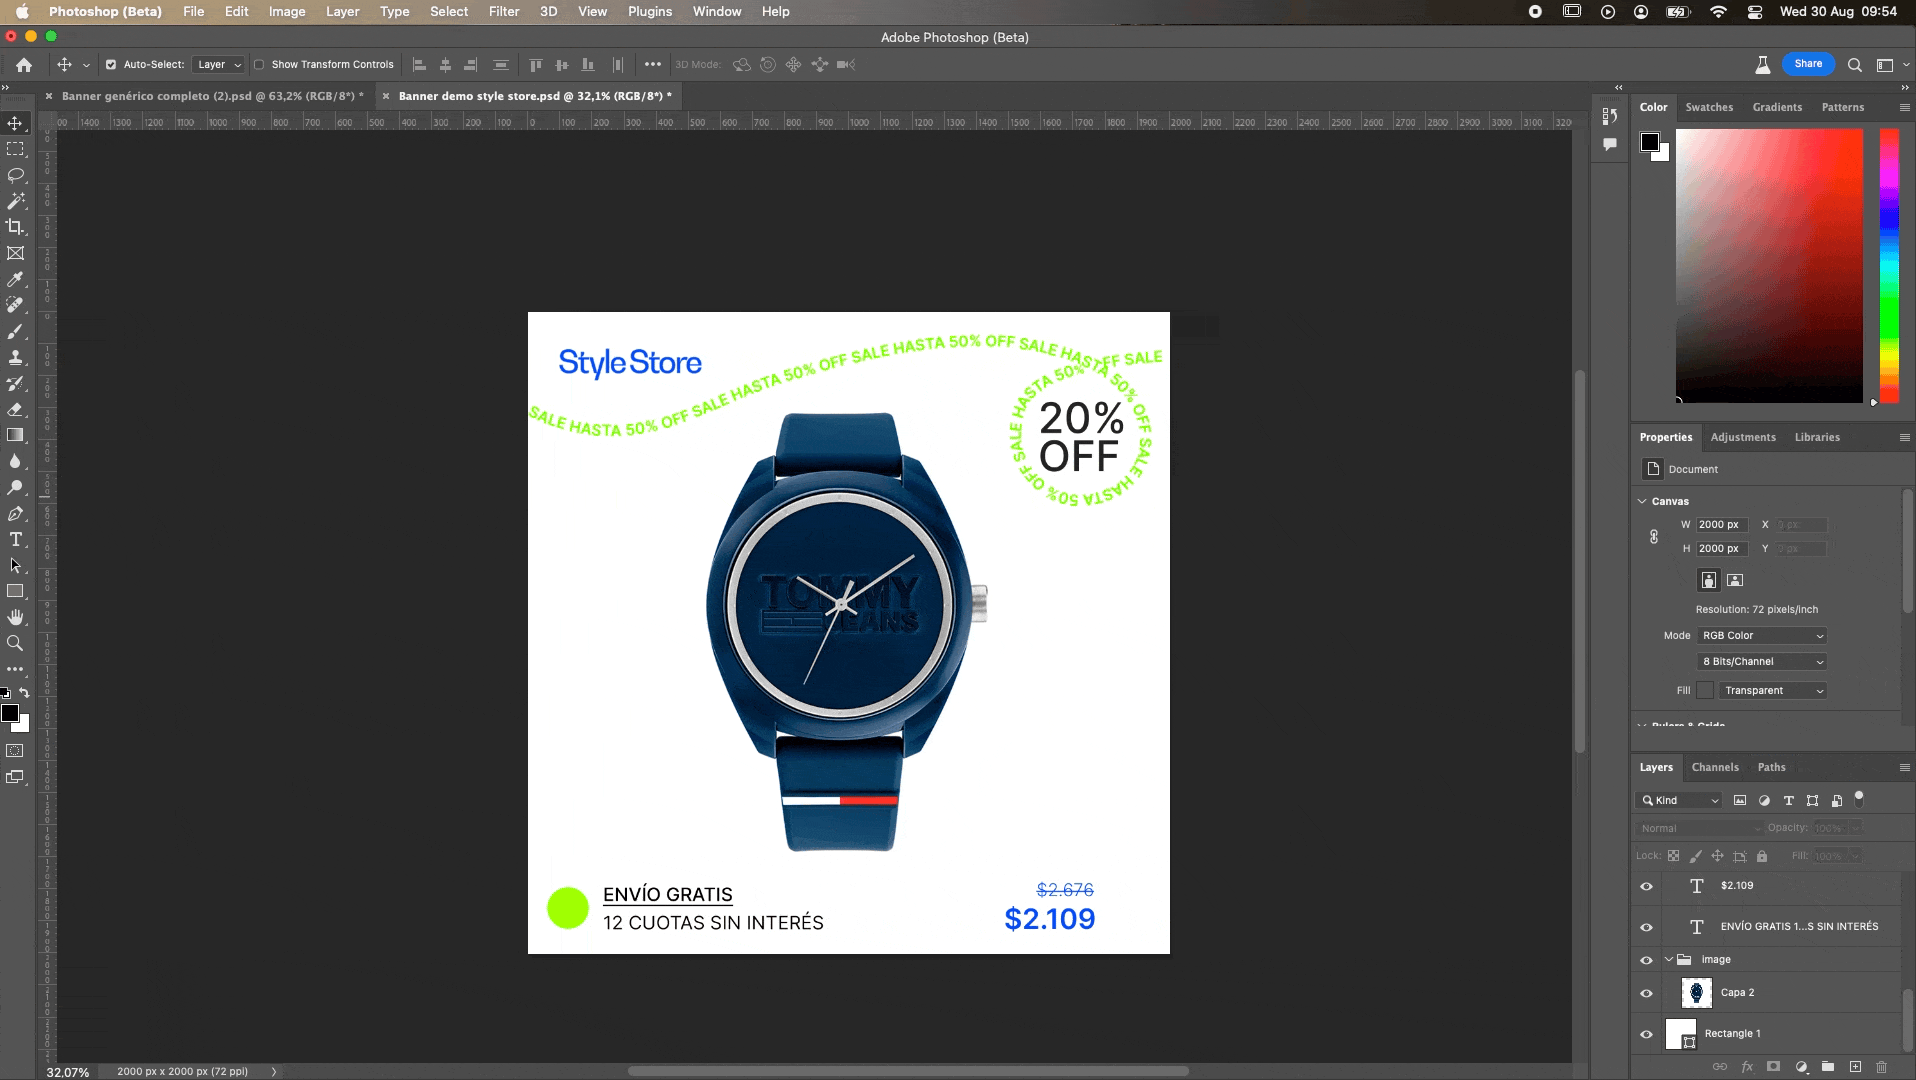Set canvas to landscape orientation button

[1735, 580]
